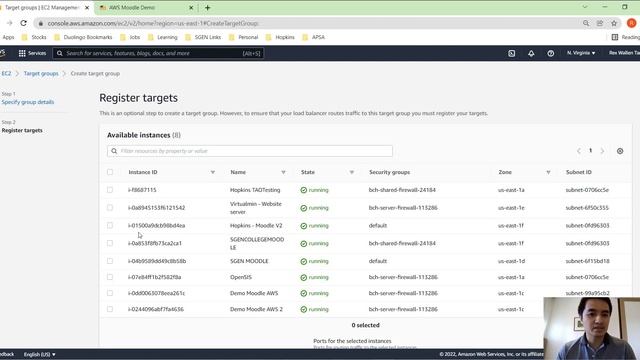Open Learning bookmark folder

tap(162, 37)
